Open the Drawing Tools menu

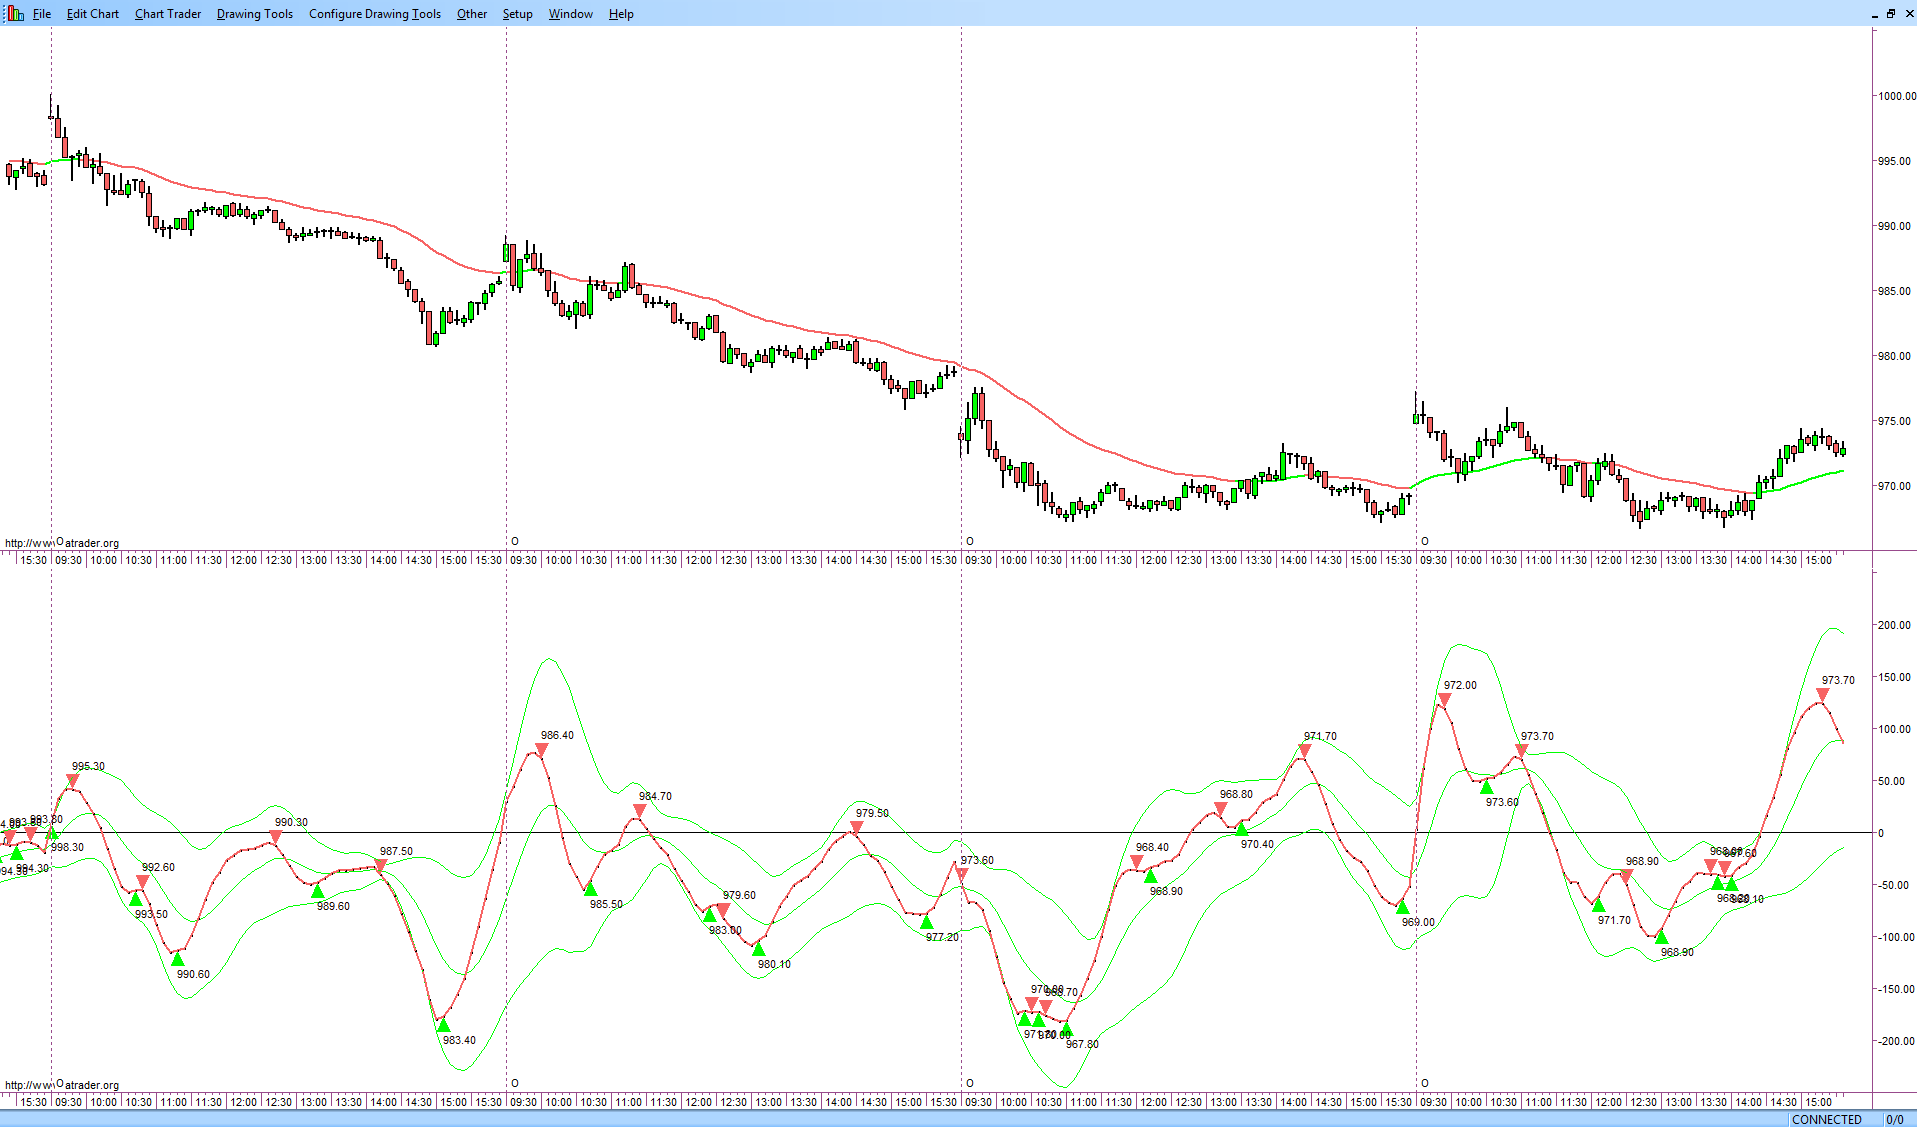click(x=255, y=14)
